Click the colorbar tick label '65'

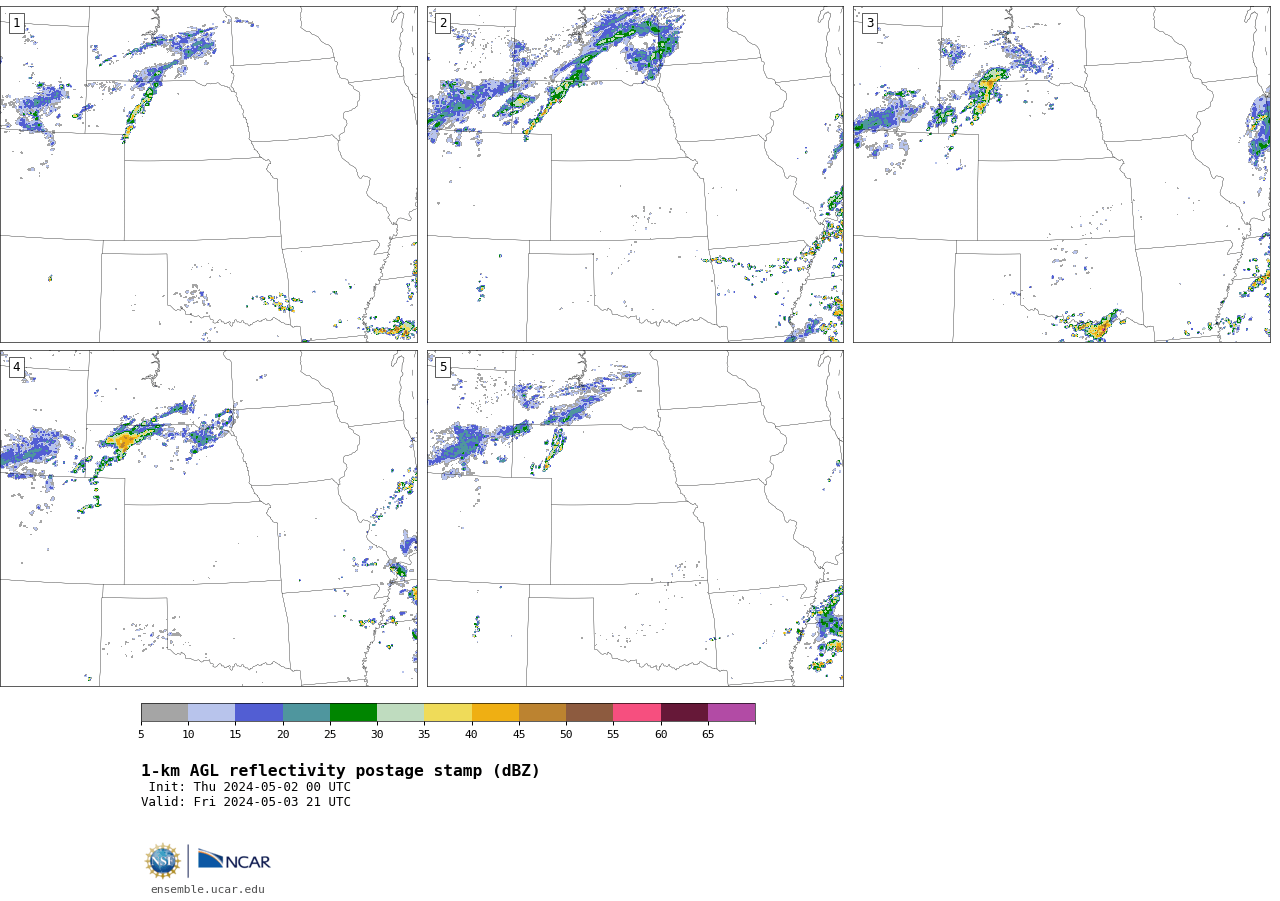(708, 735)
